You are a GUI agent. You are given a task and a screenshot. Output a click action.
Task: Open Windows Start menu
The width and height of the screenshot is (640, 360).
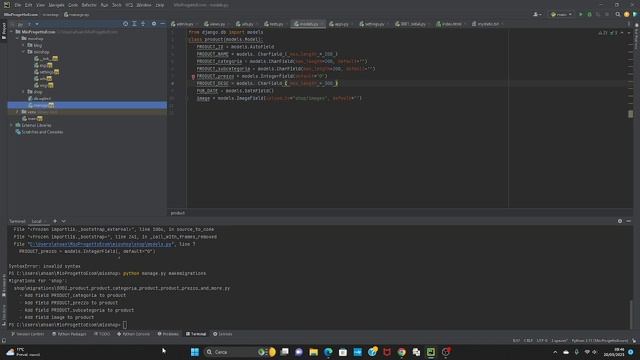pyautogui.click(x=195, y=352)
